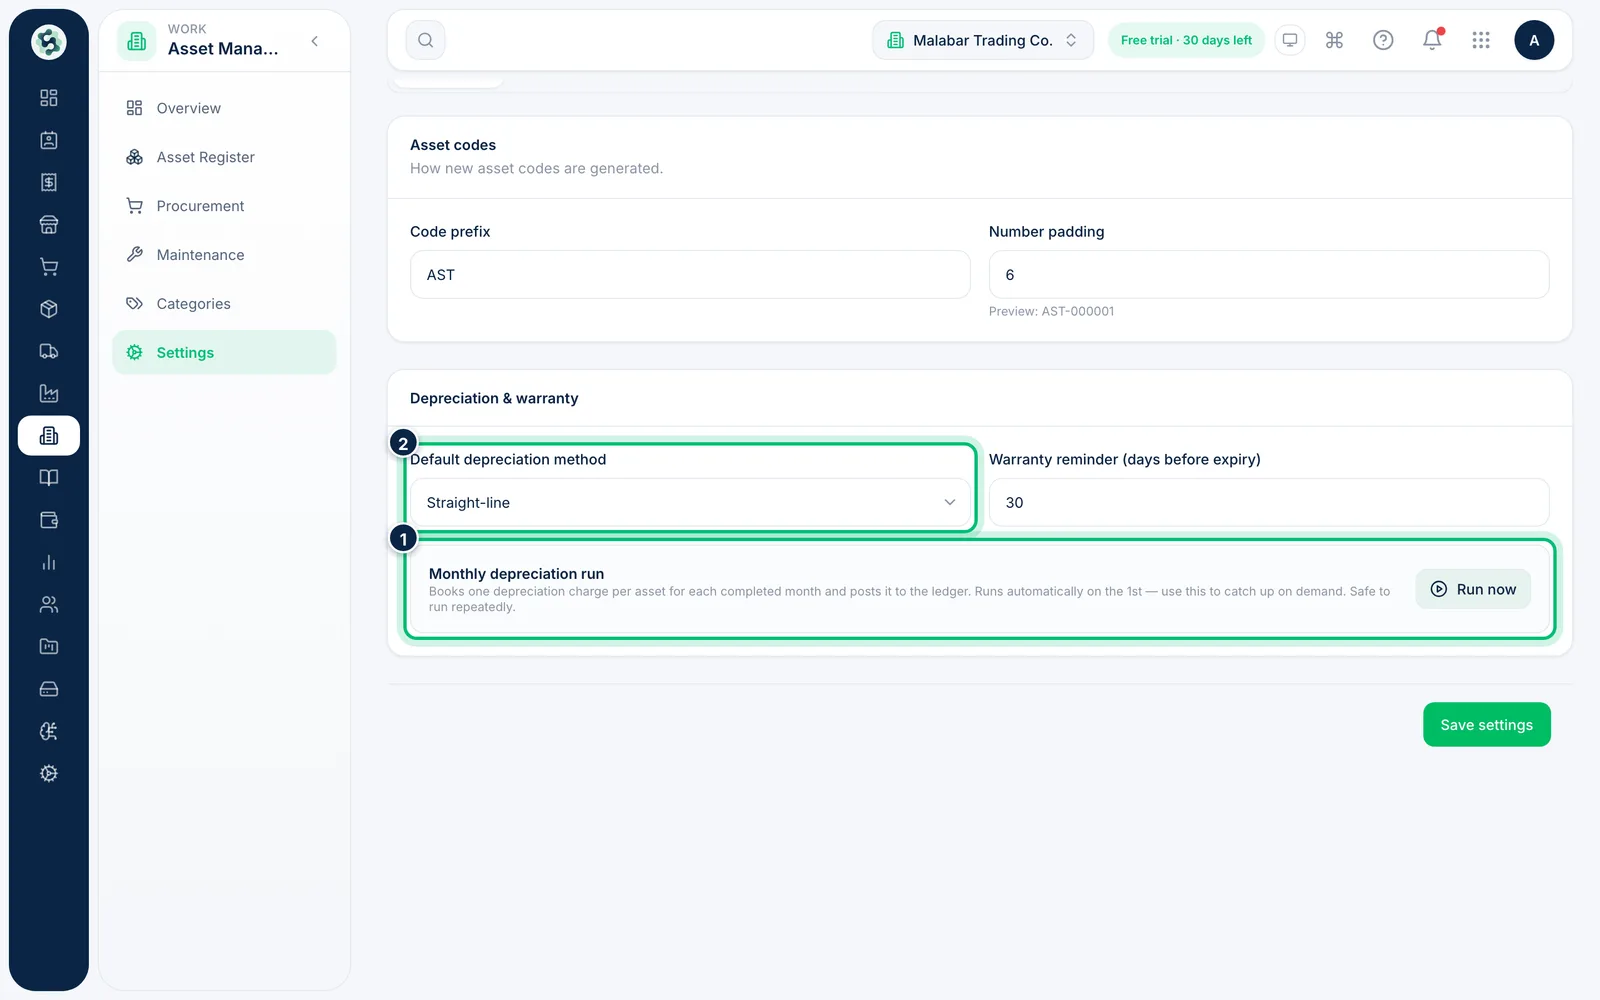Click the Save settings button
Viewport: 1600px width, 1000px height.
pos(1487,725)
